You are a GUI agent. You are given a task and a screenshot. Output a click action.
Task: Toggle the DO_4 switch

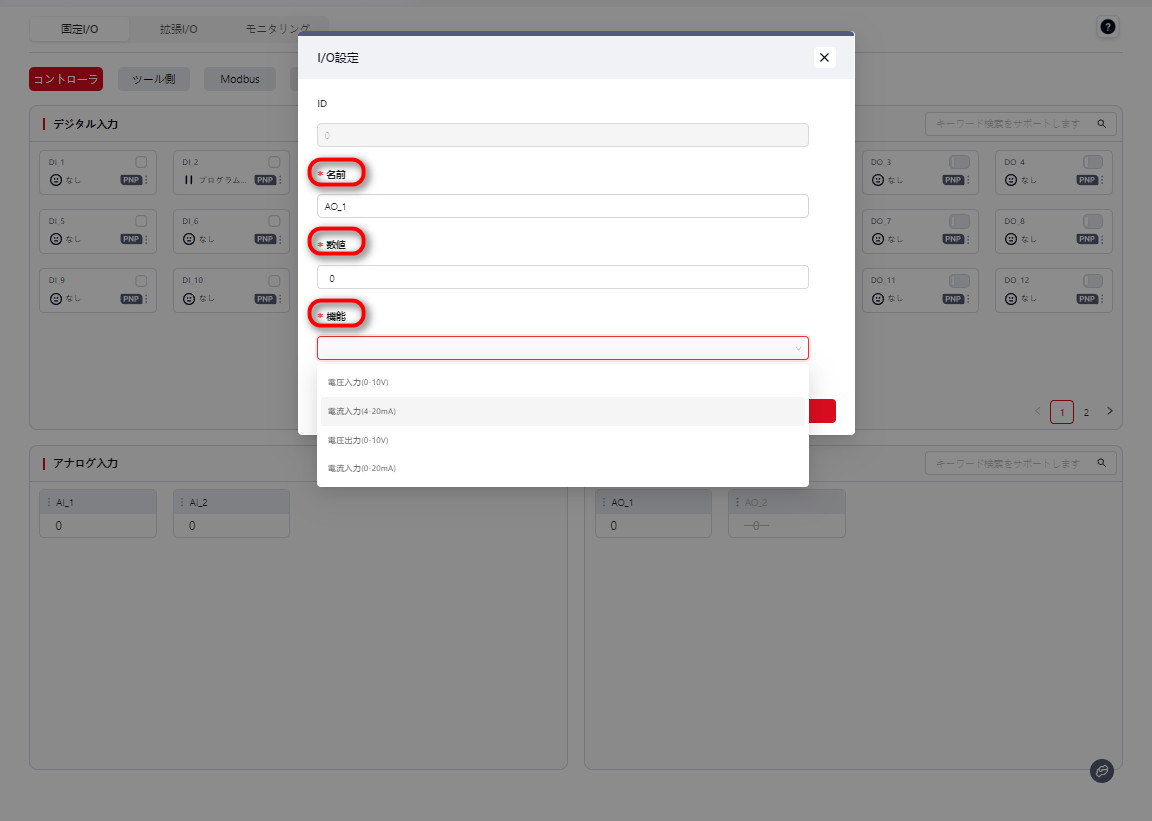pos(1092,162)
